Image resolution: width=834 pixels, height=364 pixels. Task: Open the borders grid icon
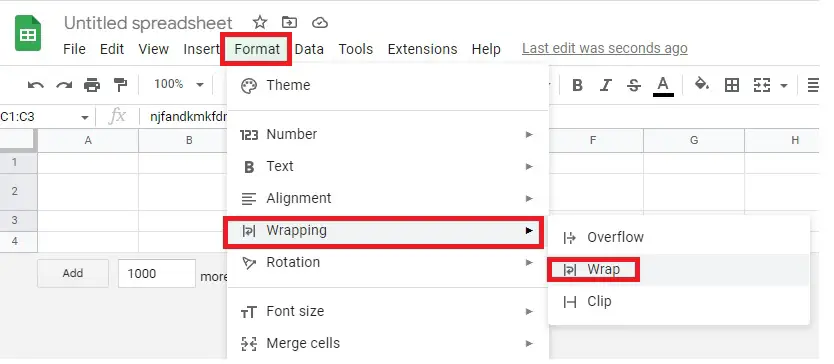[732, 85]
